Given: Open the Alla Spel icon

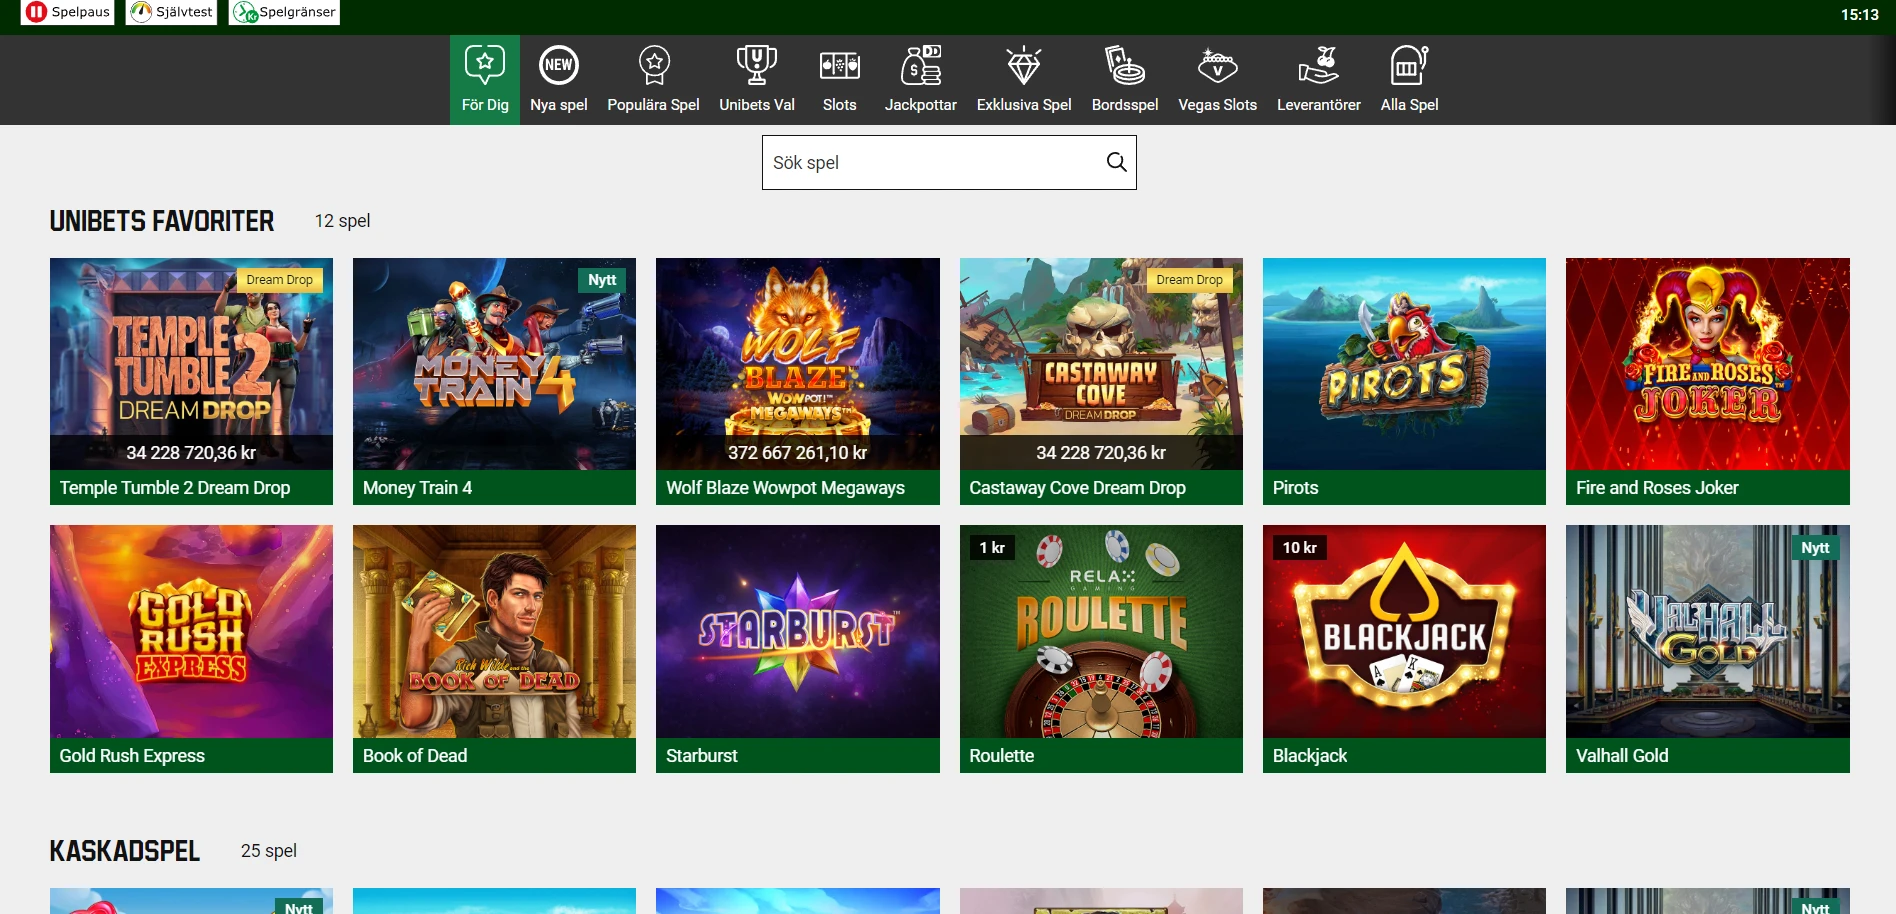Looking at the screenshot, I should pos(1410,66).
